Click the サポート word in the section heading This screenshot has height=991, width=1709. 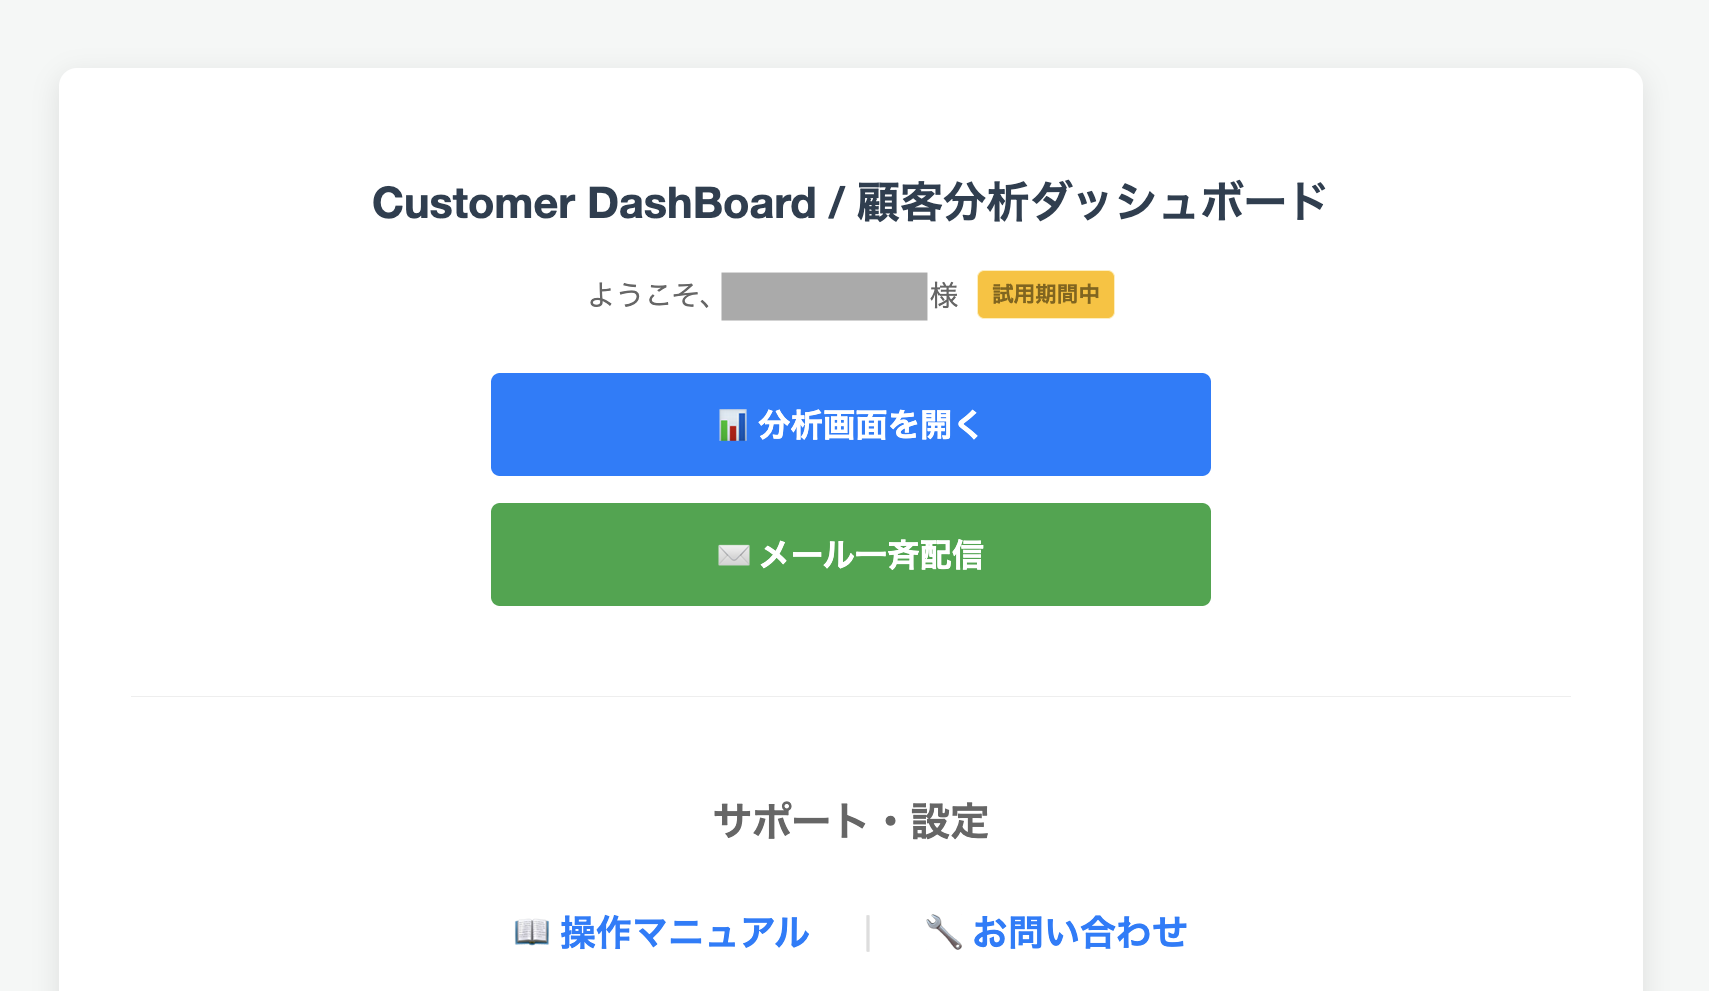click(790, 822)
